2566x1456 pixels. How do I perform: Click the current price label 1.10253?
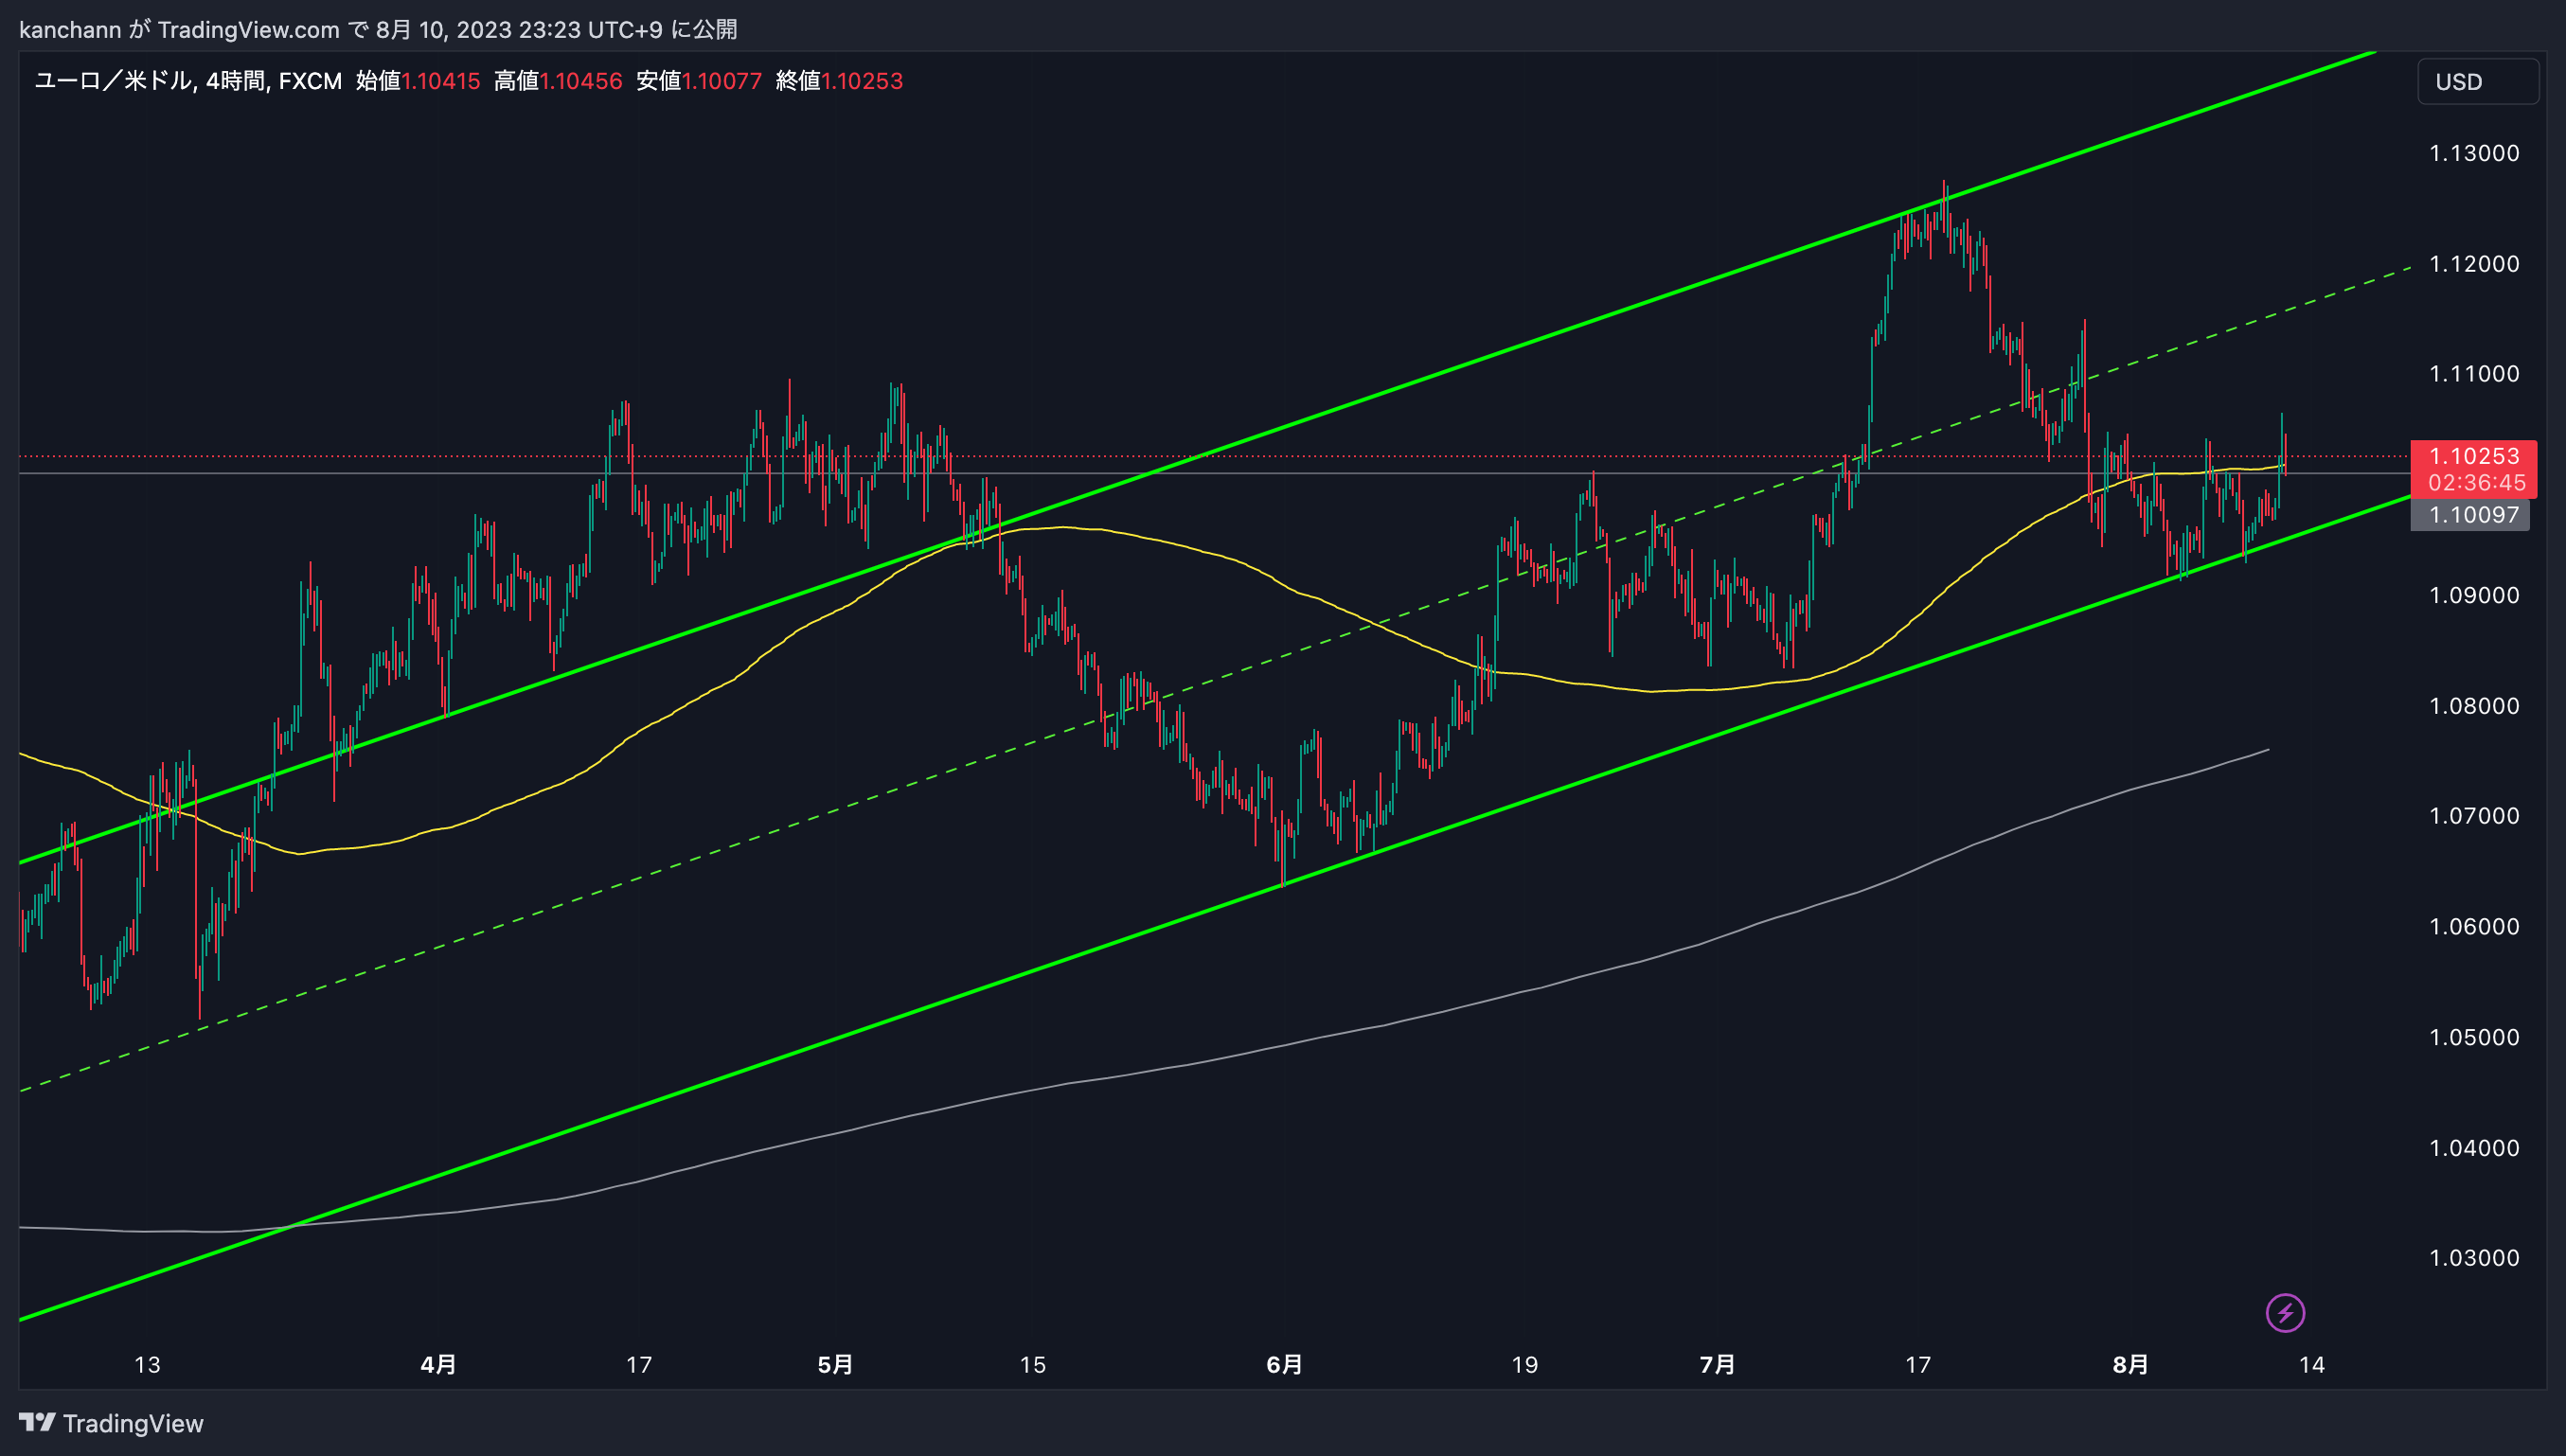[2474, 456]
